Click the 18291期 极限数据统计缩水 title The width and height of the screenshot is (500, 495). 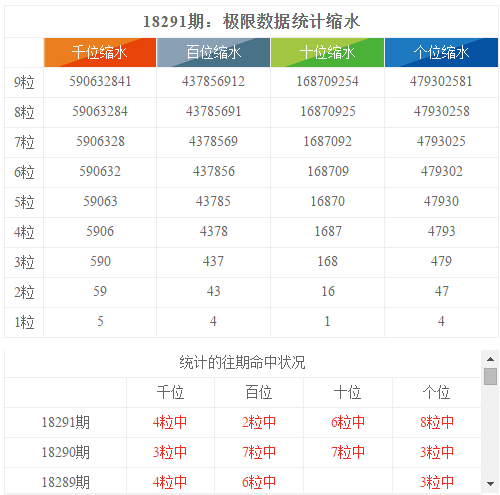(251, 22)
